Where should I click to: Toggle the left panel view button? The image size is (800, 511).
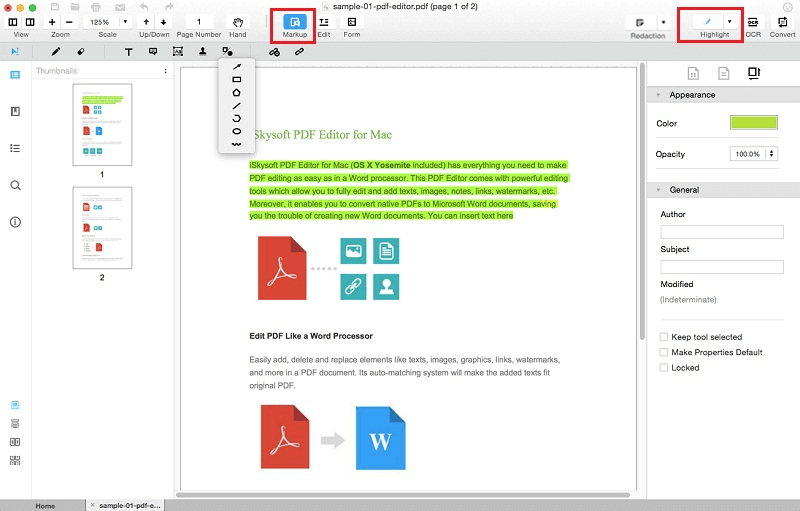pyautogui.click(x=13, y=22)
